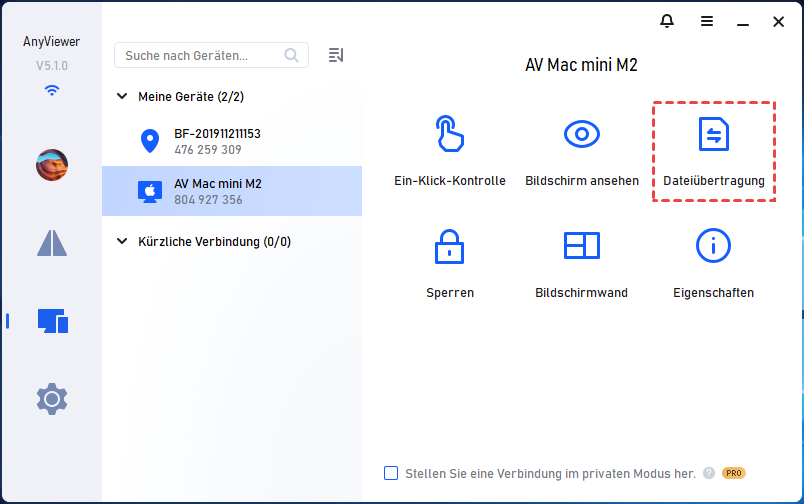Click the Sperren lock icon

click(449, 246)
